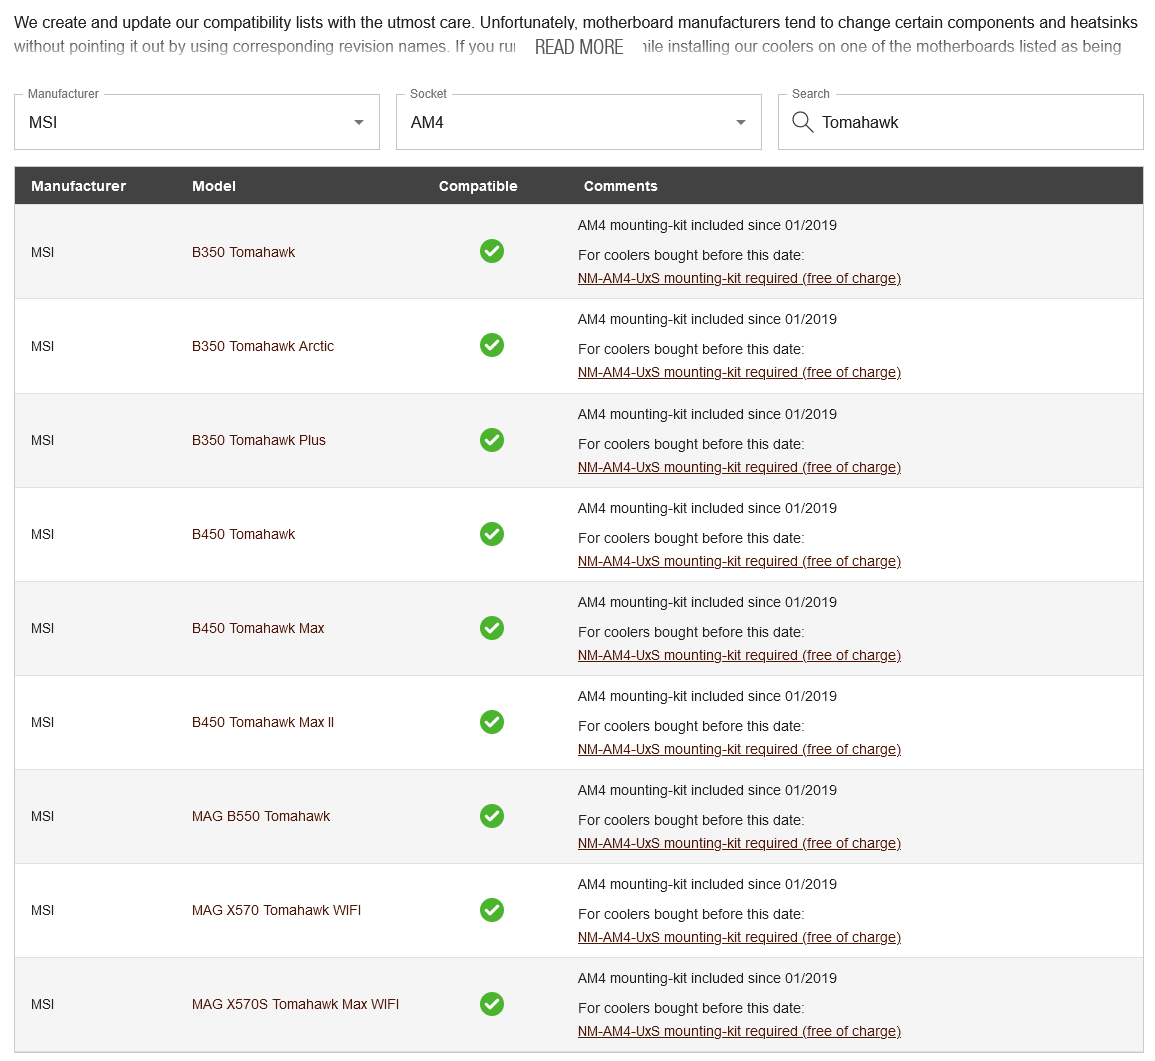Click the MAG X570 Tomahawk WIFI row's checkmark

492,910
